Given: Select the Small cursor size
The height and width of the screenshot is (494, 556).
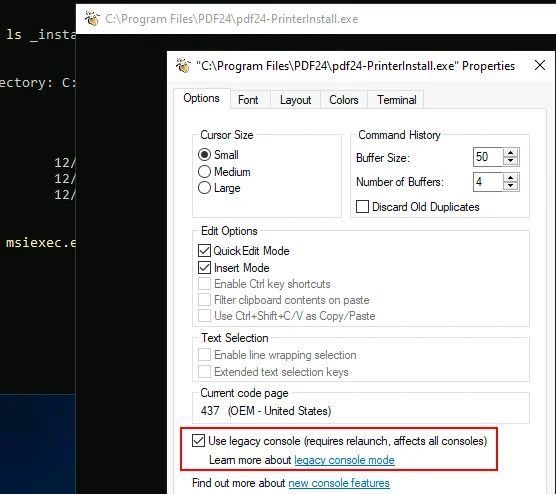Looking at the screenshot, I should [204, 155].
